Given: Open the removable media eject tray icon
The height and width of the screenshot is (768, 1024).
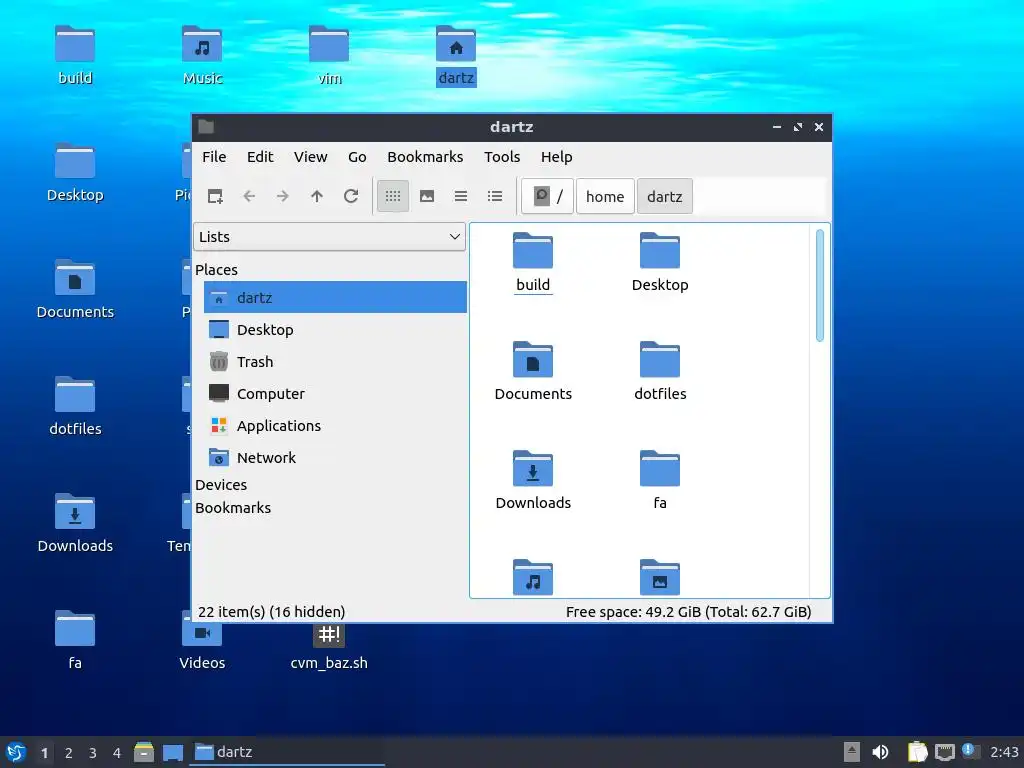Looking at the screenshot, I should [852, 752].
